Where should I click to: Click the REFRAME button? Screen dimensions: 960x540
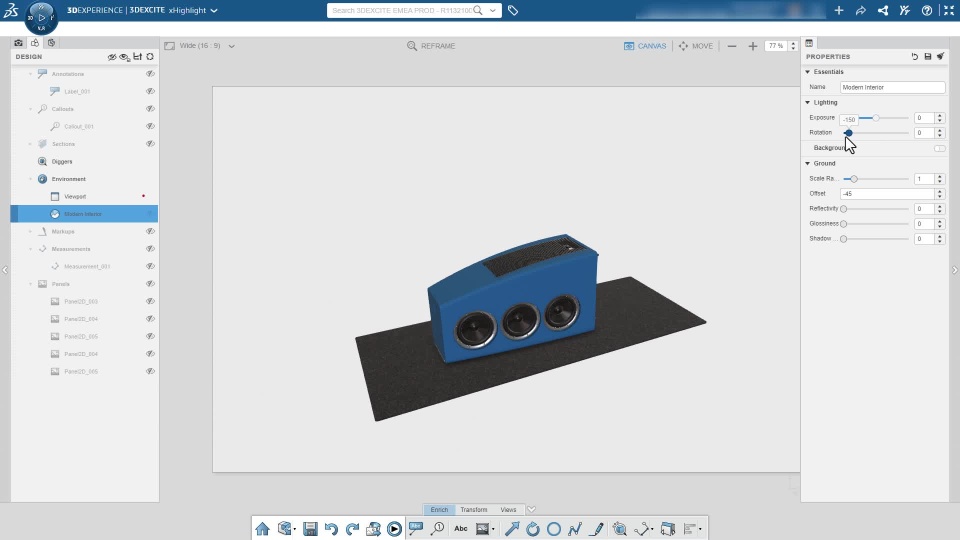tap(431, 46)
